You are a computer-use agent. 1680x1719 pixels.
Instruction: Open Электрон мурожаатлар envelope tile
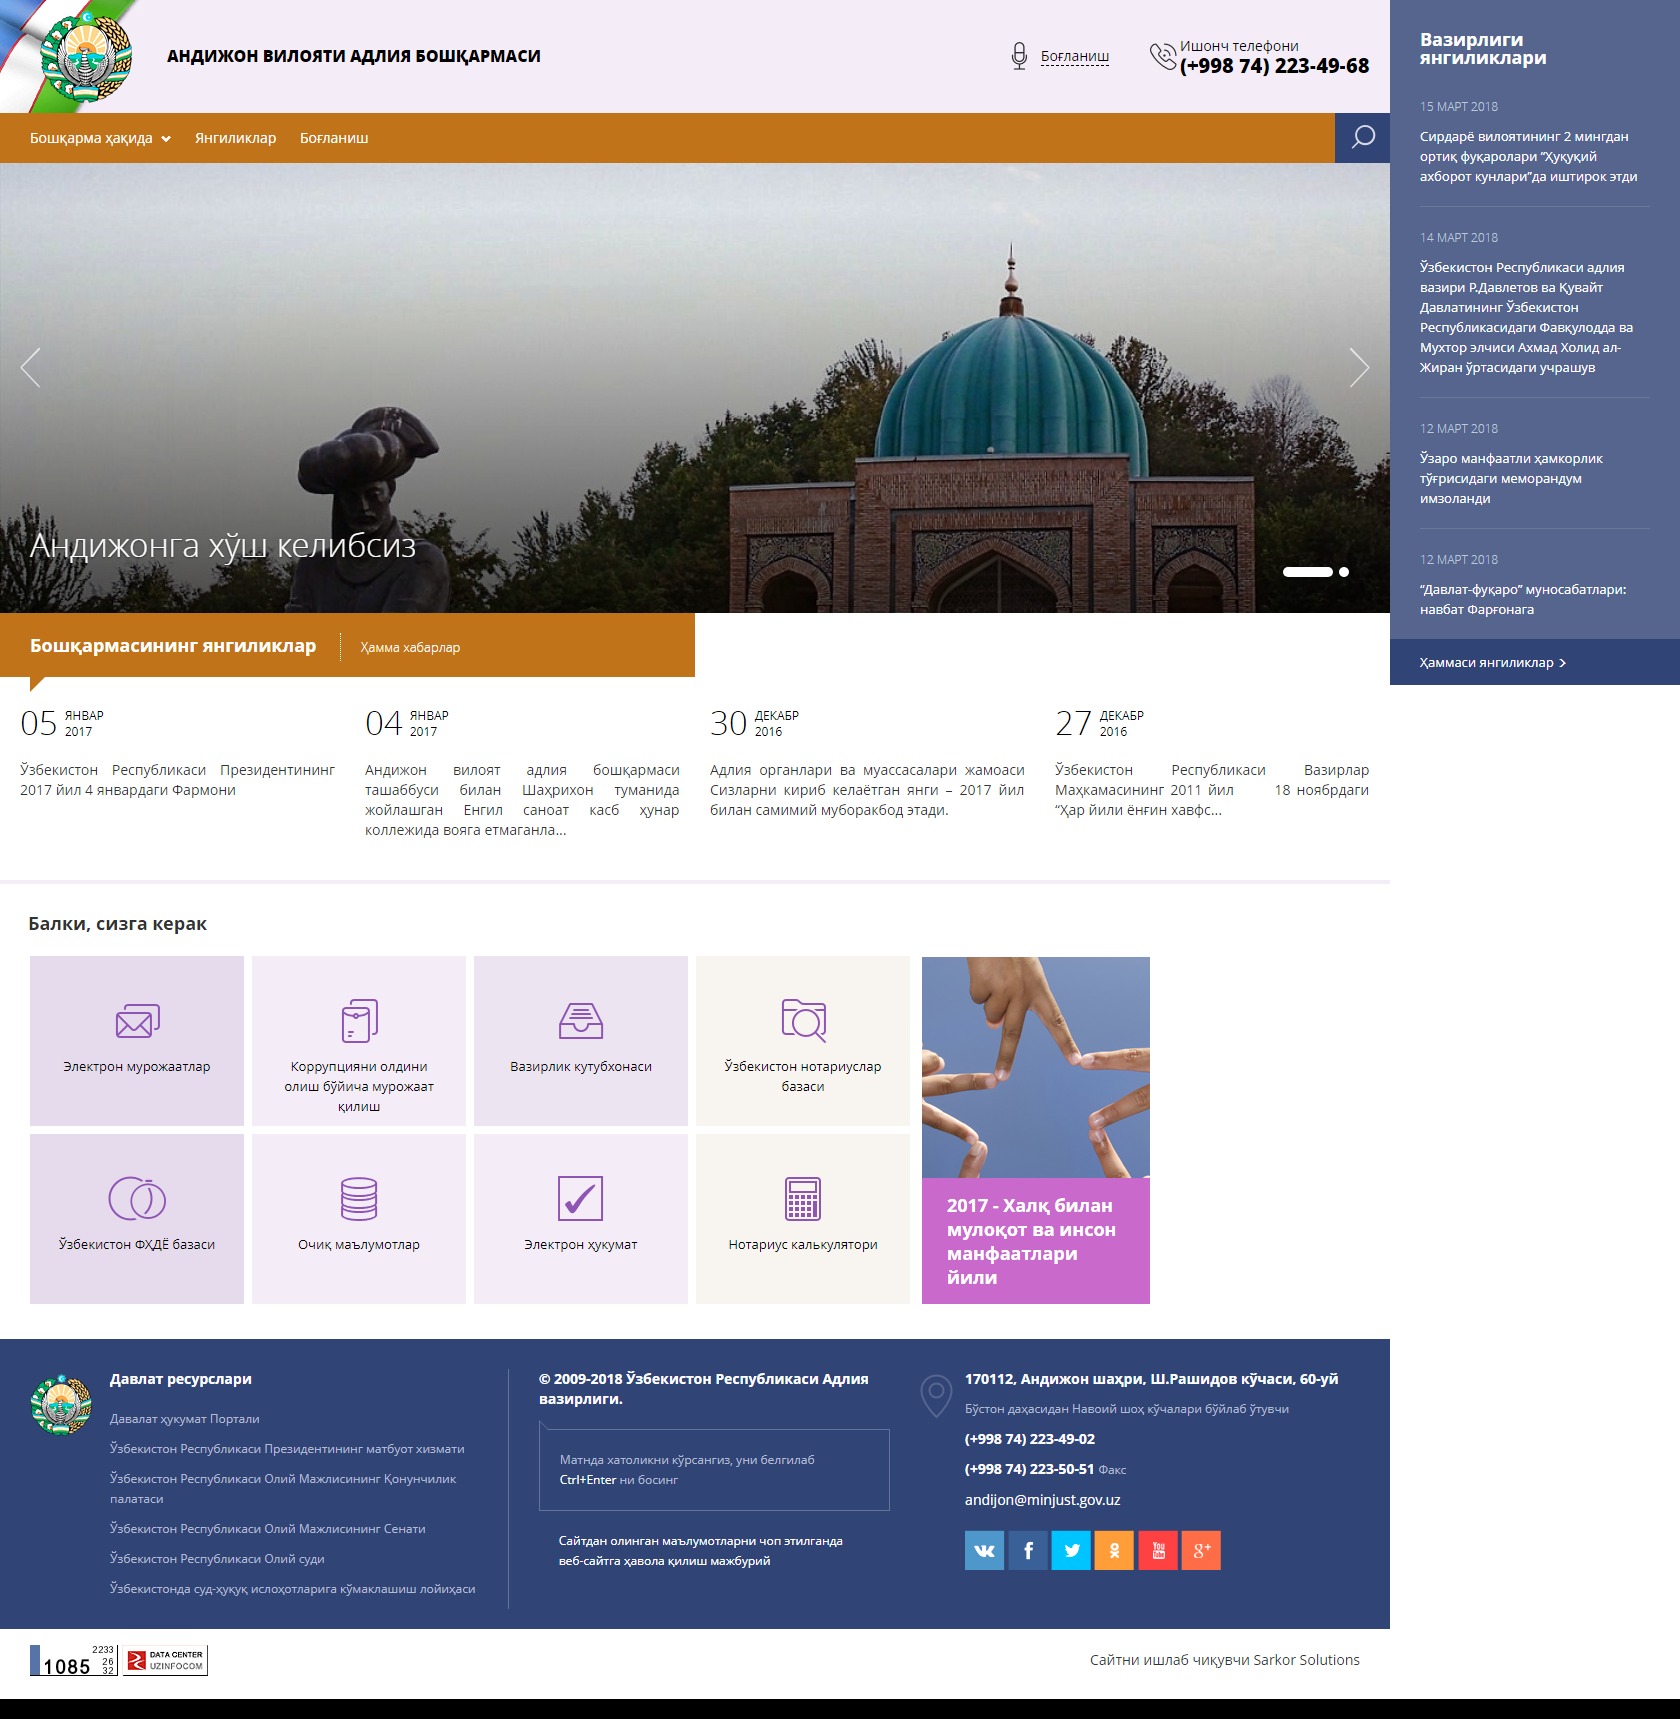pos(137,1040)
